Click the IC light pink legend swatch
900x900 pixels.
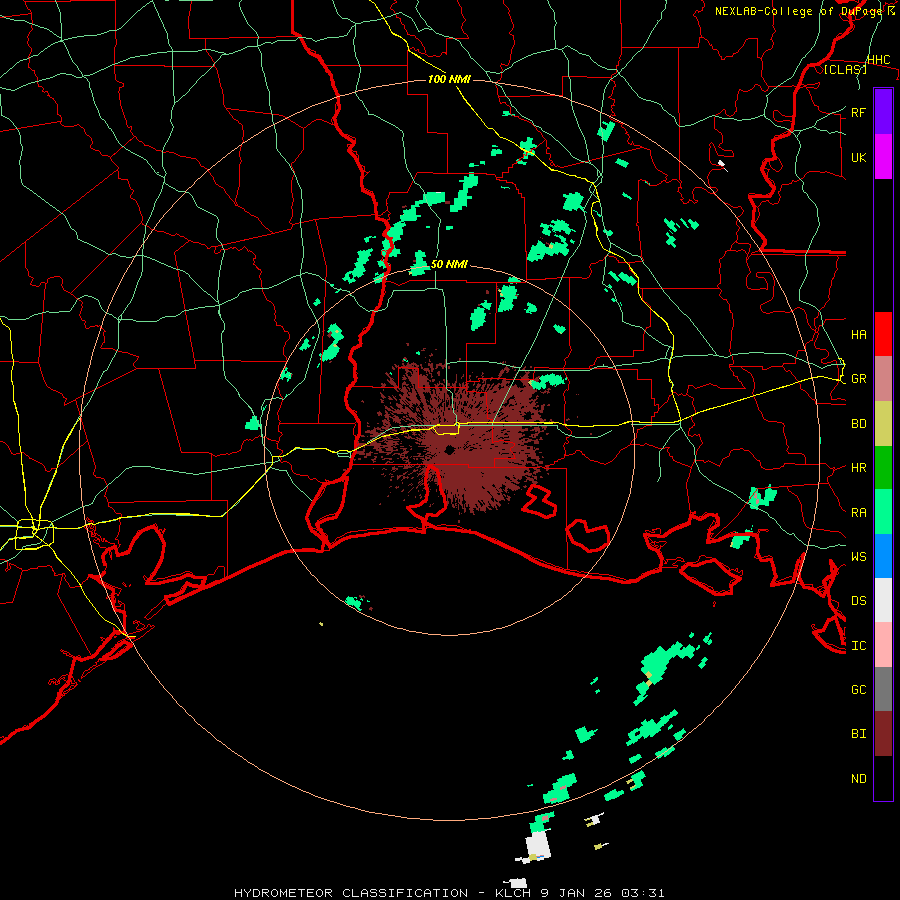[883, 645]
